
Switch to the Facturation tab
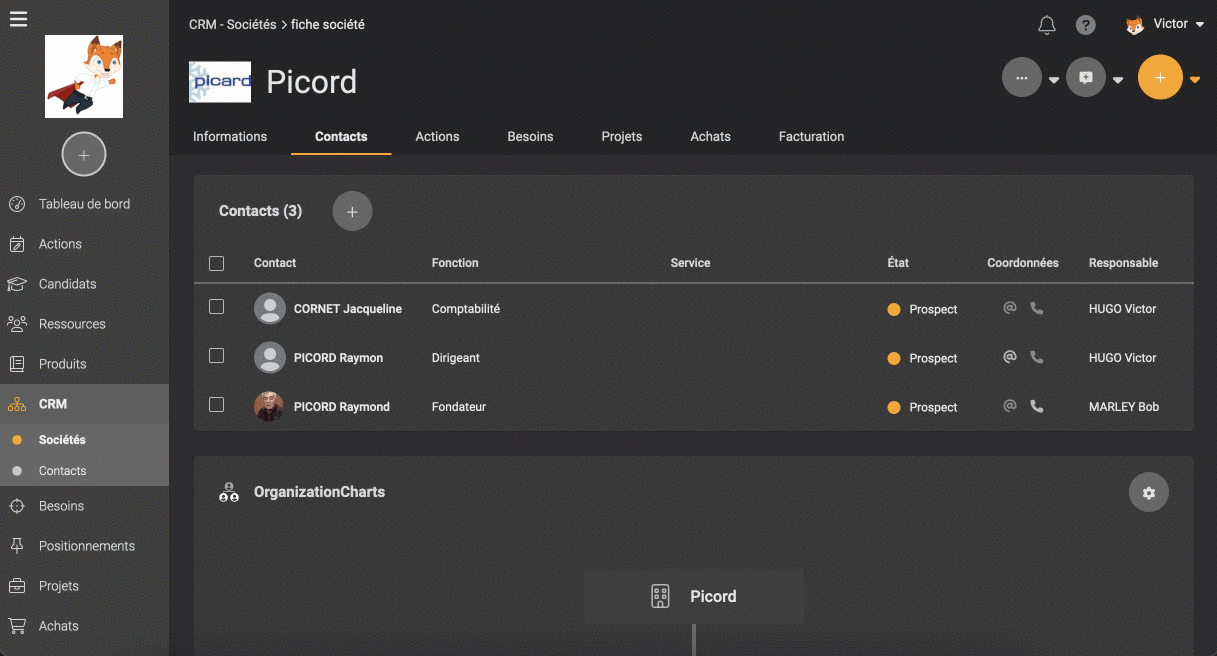(x=811, y=137)
